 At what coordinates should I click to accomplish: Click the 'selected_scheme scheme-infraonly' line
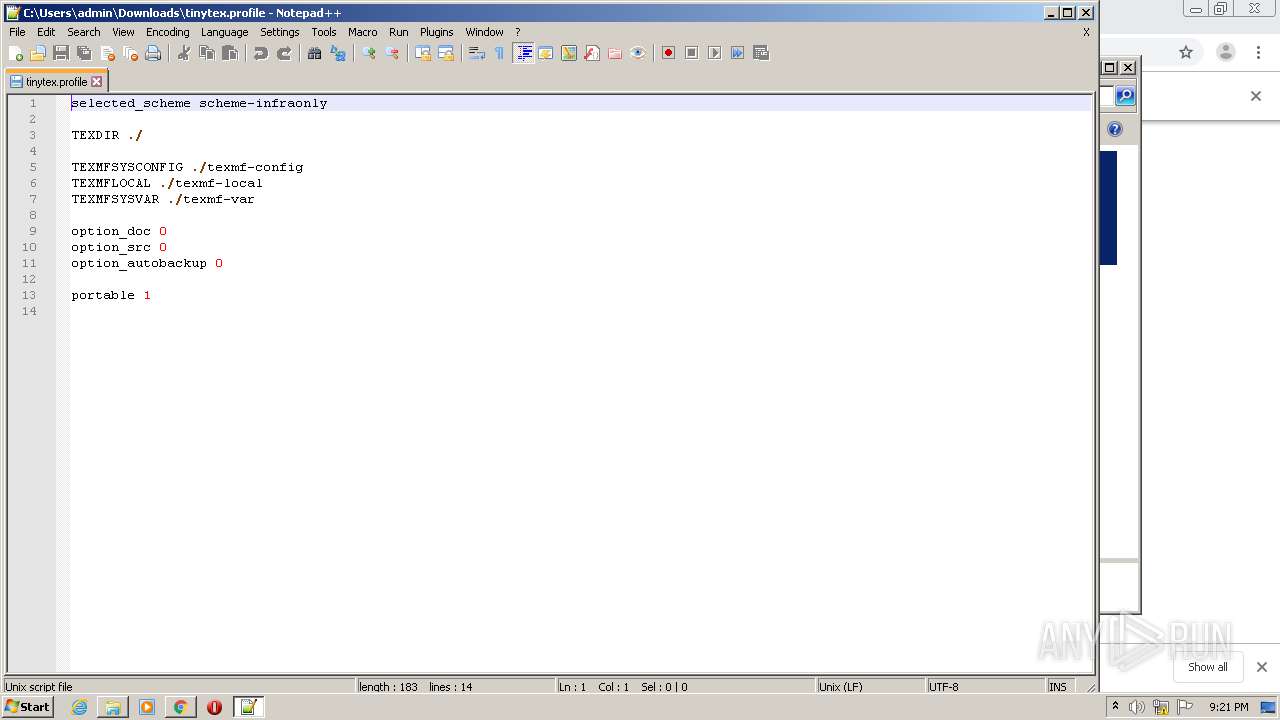pos(199,103)
